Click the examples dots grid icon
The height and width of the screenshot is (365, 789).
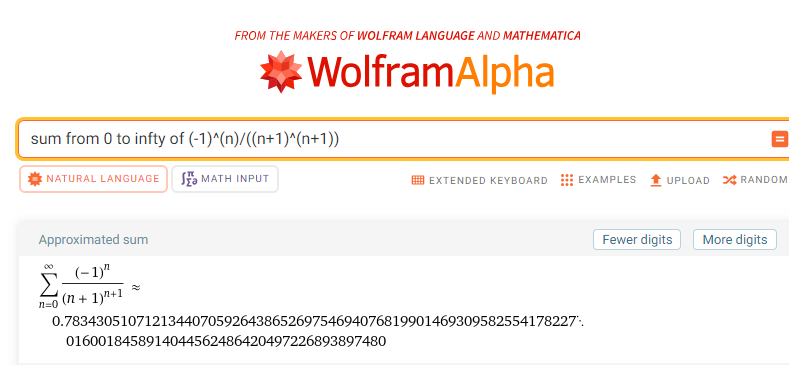(567, 180)
